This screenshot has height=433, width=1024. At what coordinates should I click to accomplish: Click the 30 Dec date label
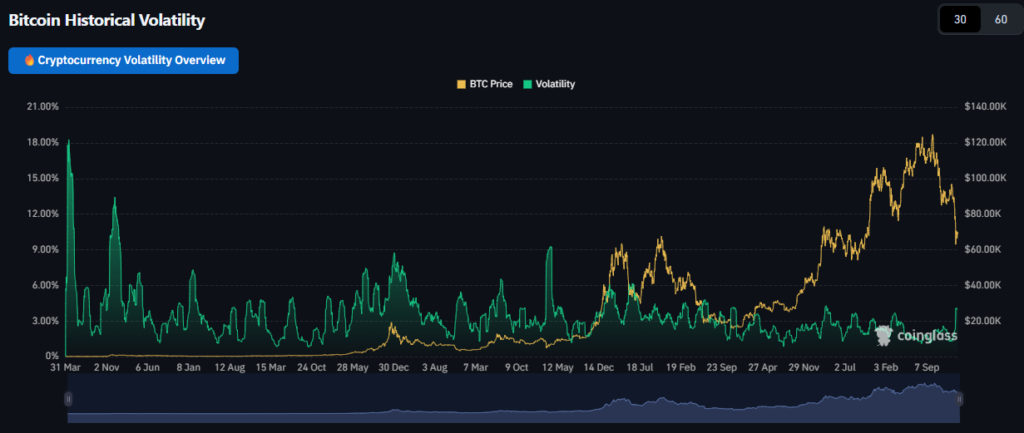[x=391, y=368]
